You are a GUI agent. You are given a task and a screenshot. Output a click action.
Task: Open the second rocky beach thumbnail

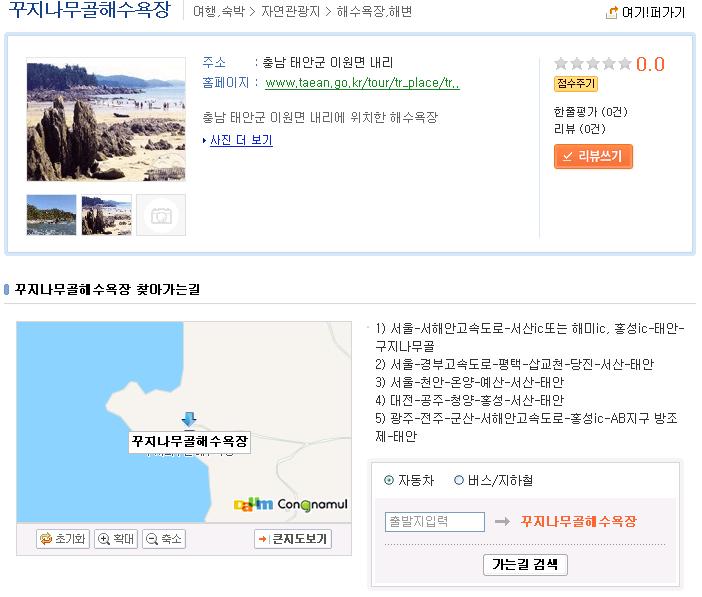click(107, 215)
